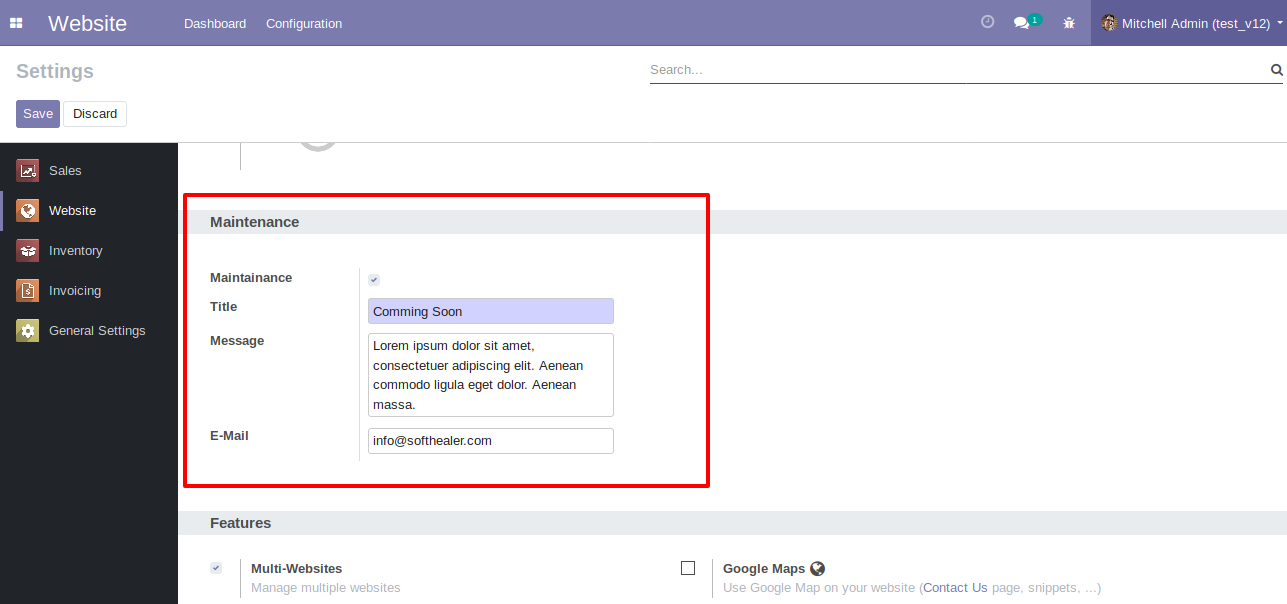Open the conversations chat icon
1287x604 pixels.
pos(1021,23)
